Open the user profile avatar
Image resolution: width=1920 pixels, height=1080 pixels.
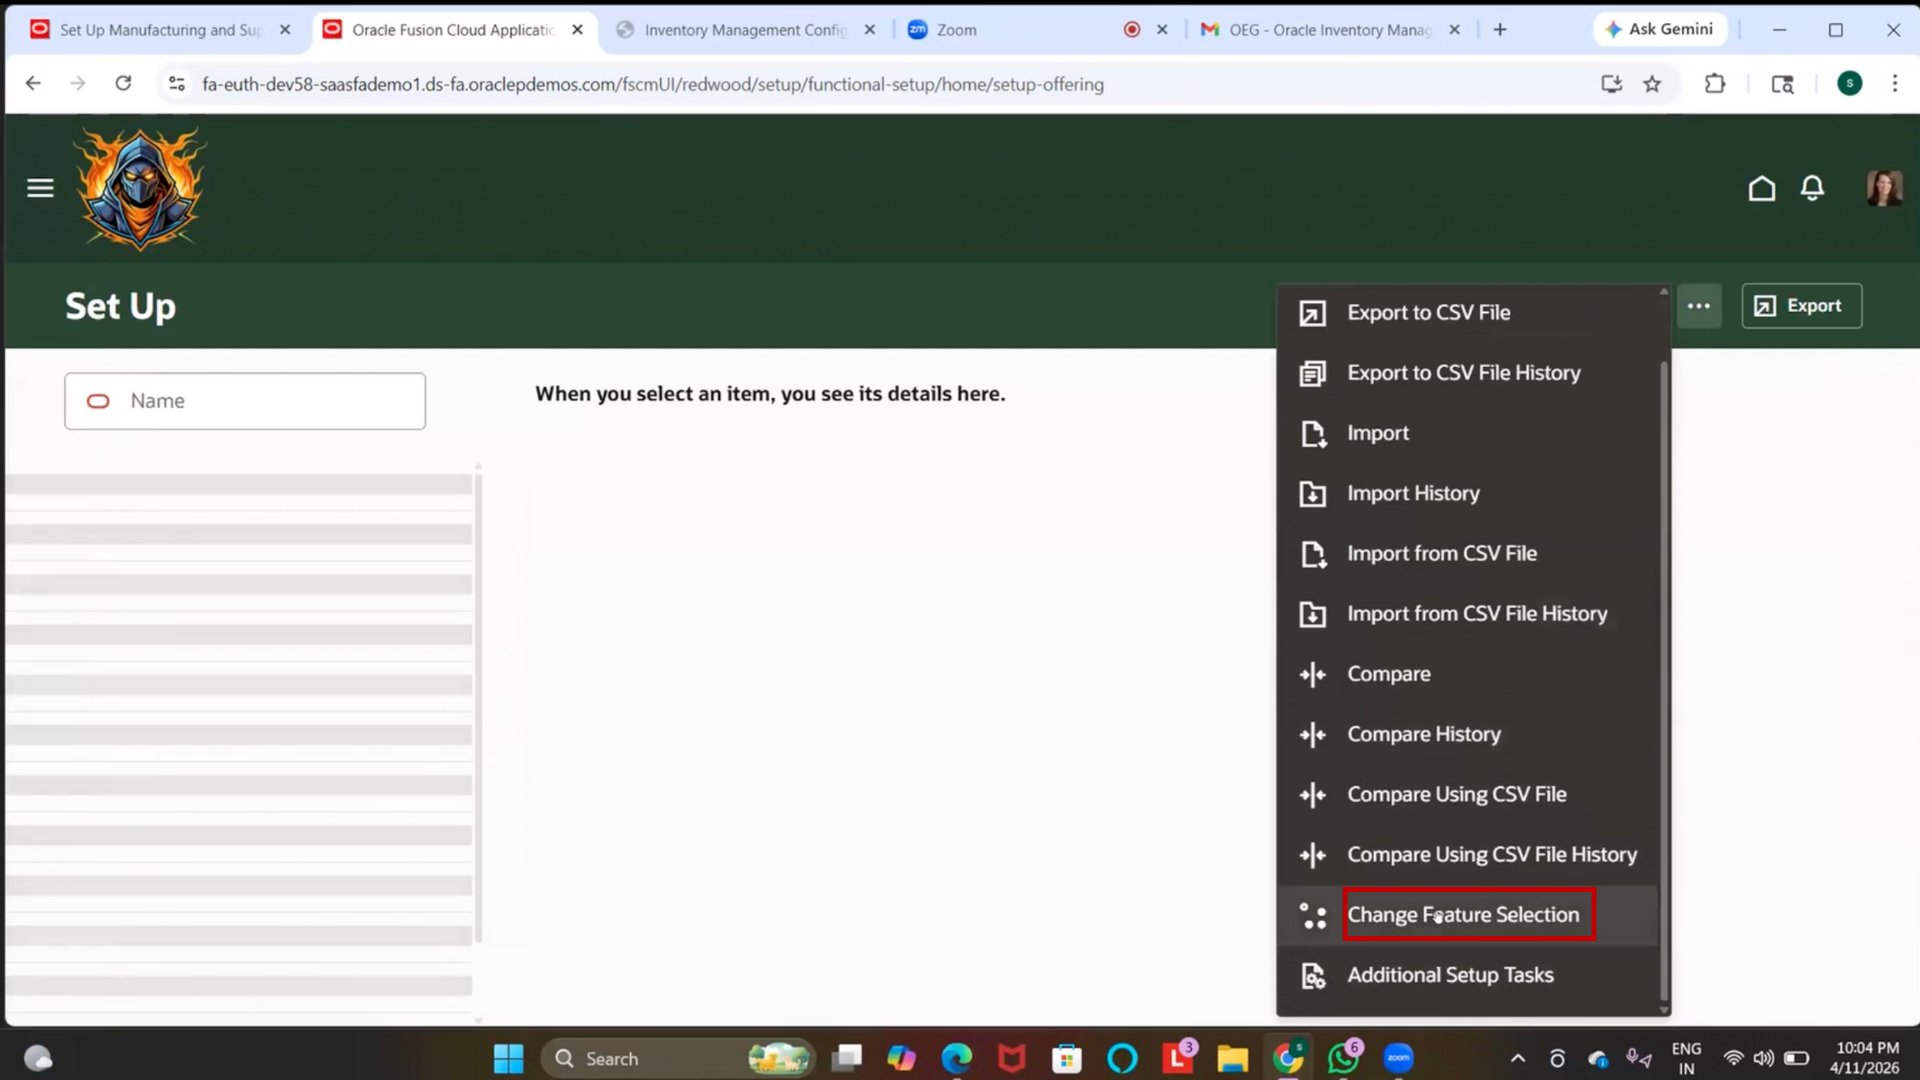pyautogui.click(x=1884, y=188)
